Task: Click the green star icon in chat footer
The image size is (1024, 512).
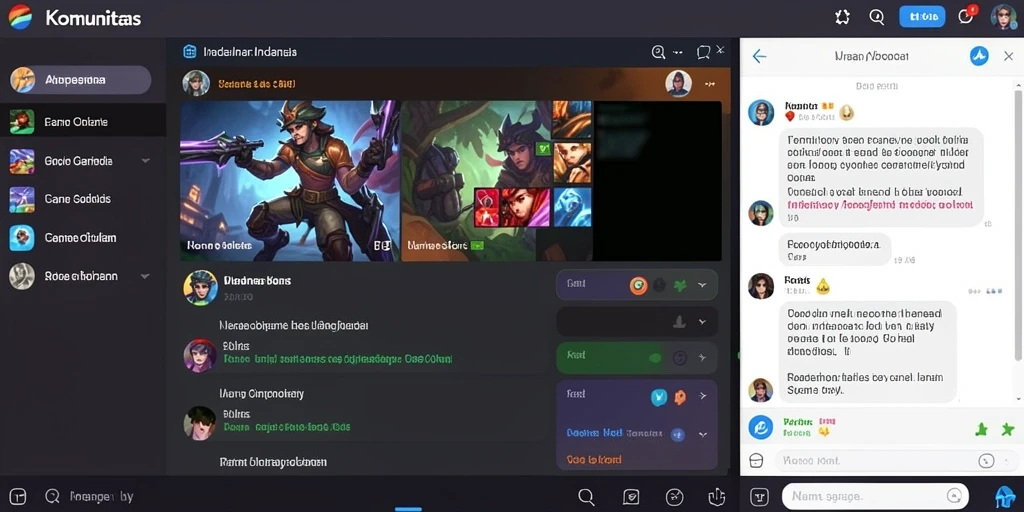Action: point(1008,429)
